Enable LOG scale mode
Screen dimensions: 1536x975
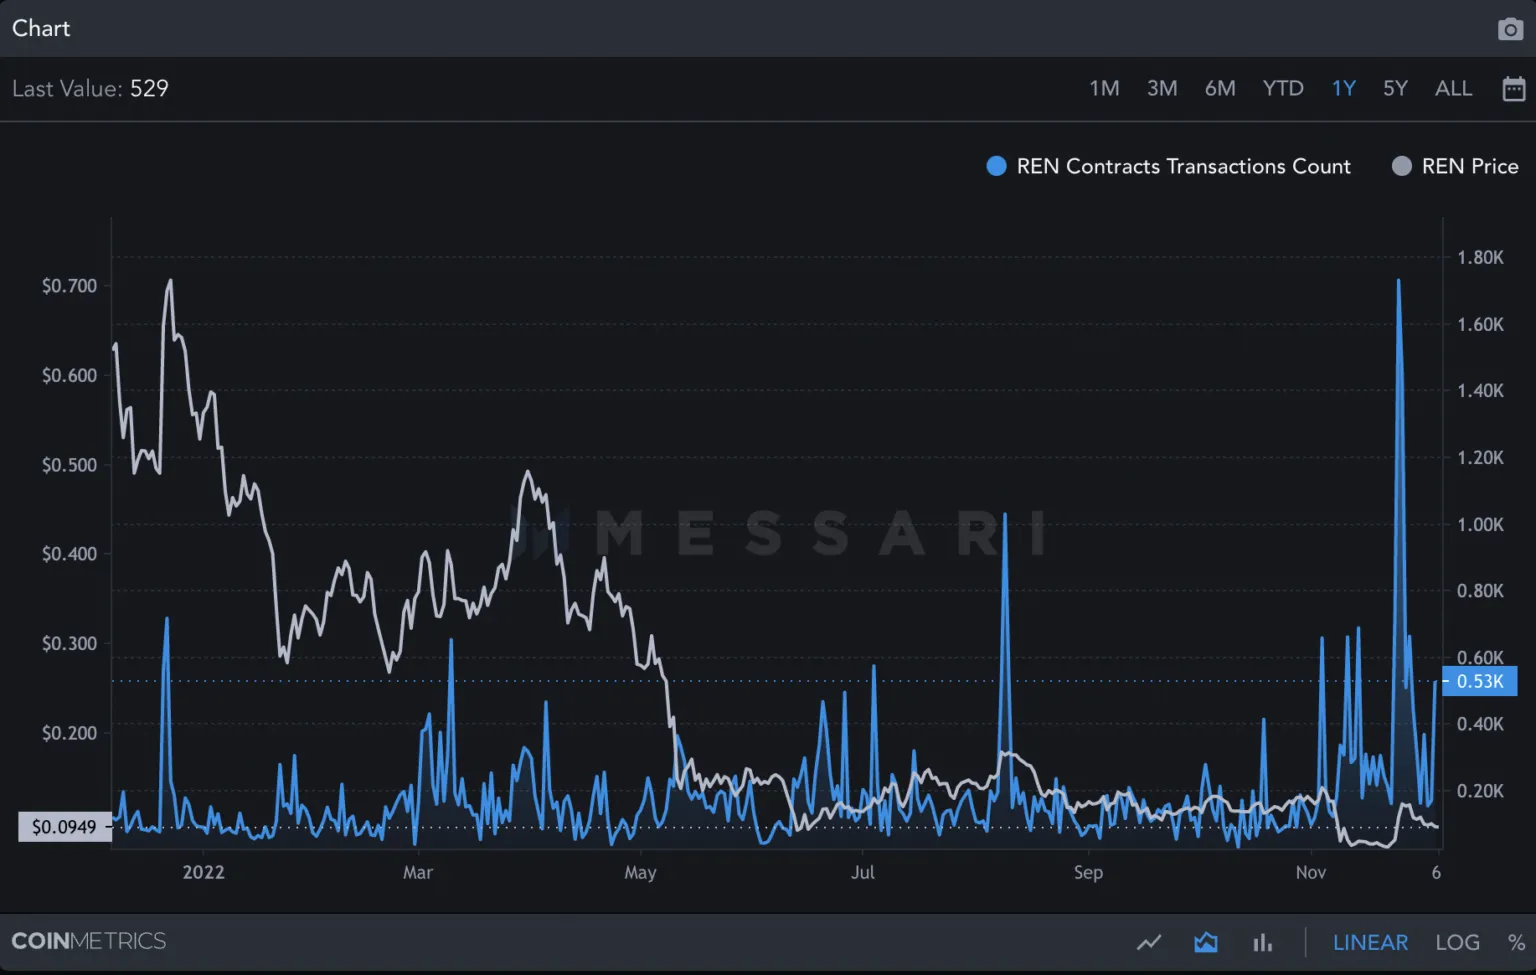(1457, 942)
